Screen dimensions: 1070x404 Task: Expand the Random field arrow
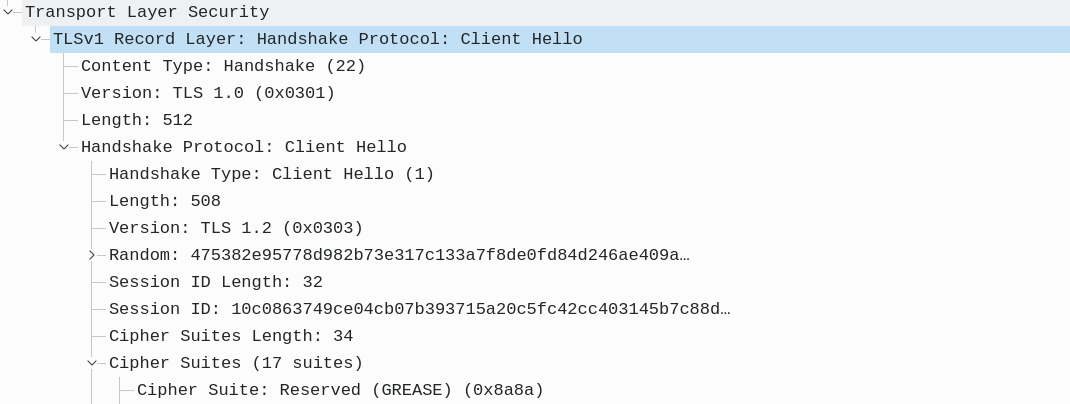point(92,255)
